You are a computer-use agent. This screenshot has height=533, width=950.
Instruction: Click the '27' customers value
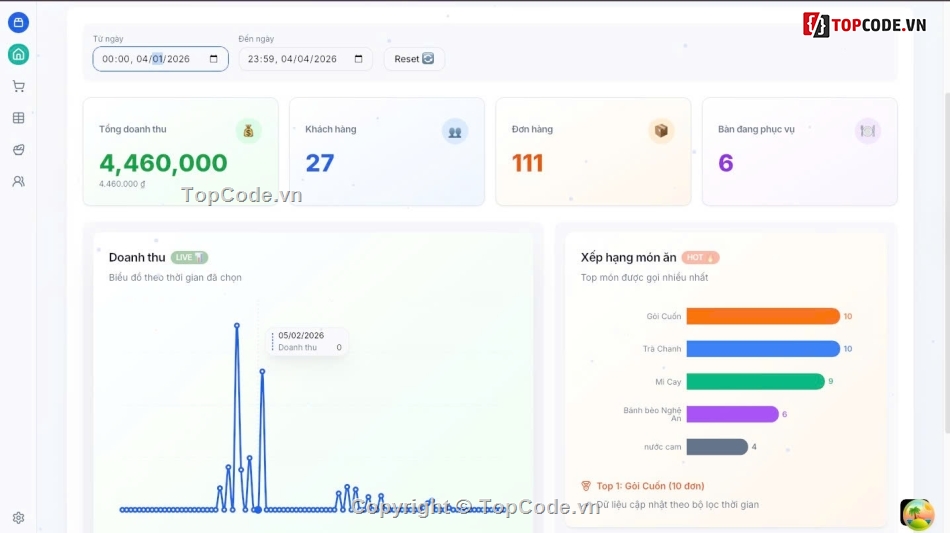click(x=320, y=163)
